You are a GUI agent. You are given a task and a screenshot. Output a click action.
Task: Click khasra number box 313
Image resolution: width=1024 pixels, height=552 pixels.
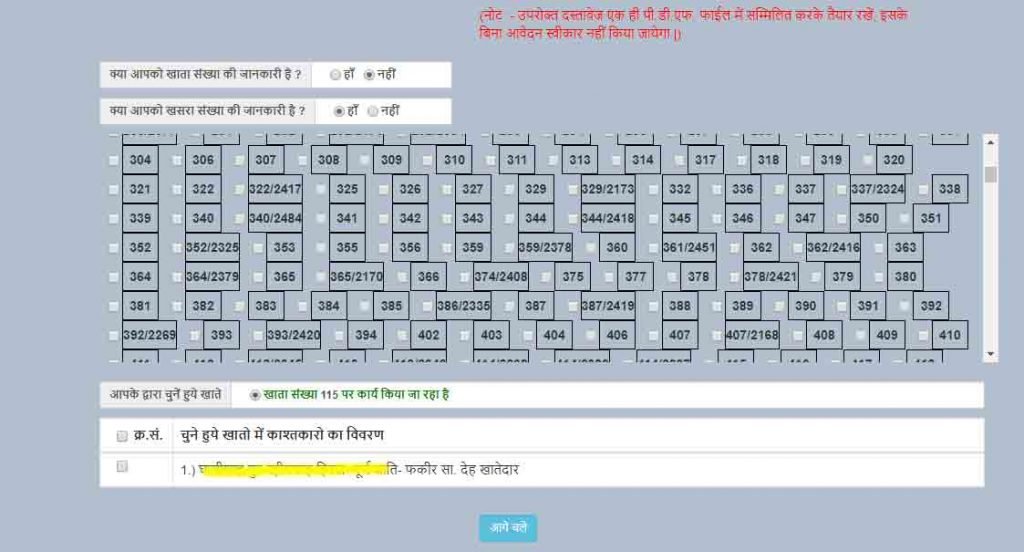point(579,160)
